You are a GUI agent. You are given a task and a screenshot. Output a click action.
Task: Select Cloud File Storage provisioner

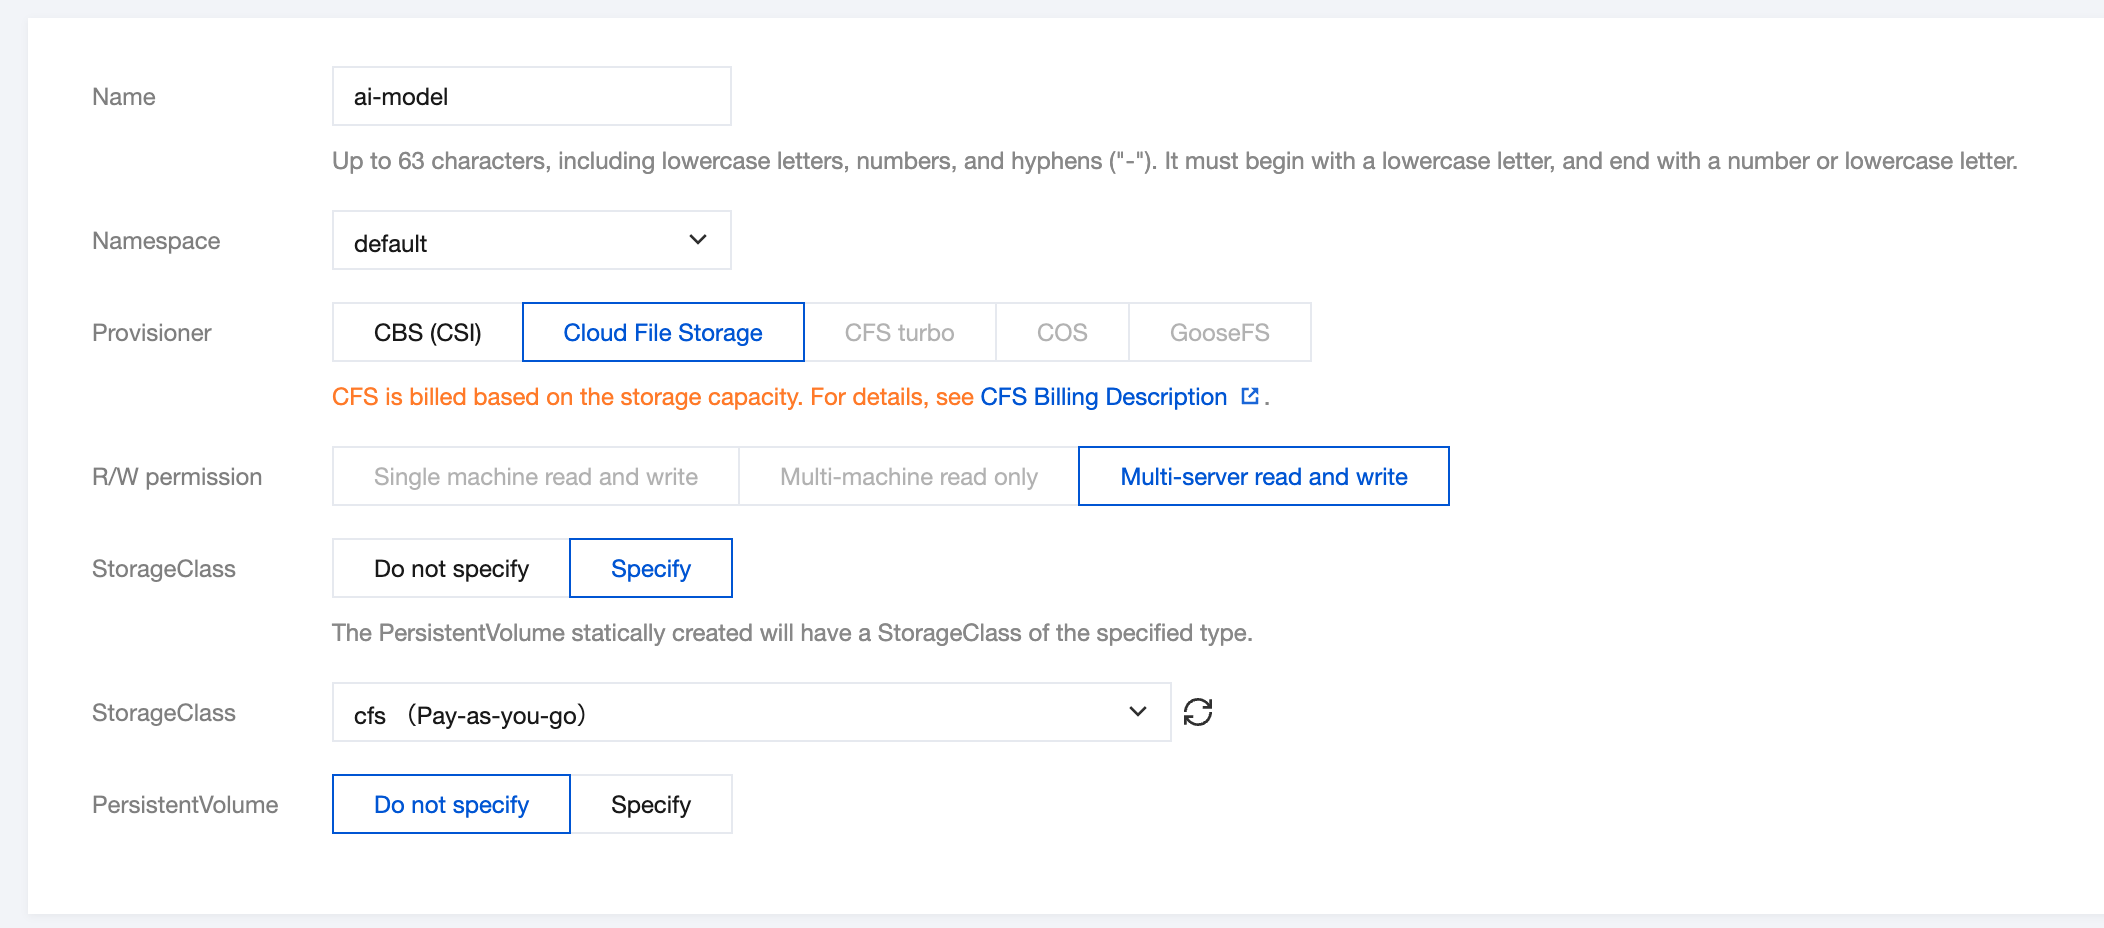point(662,333)
